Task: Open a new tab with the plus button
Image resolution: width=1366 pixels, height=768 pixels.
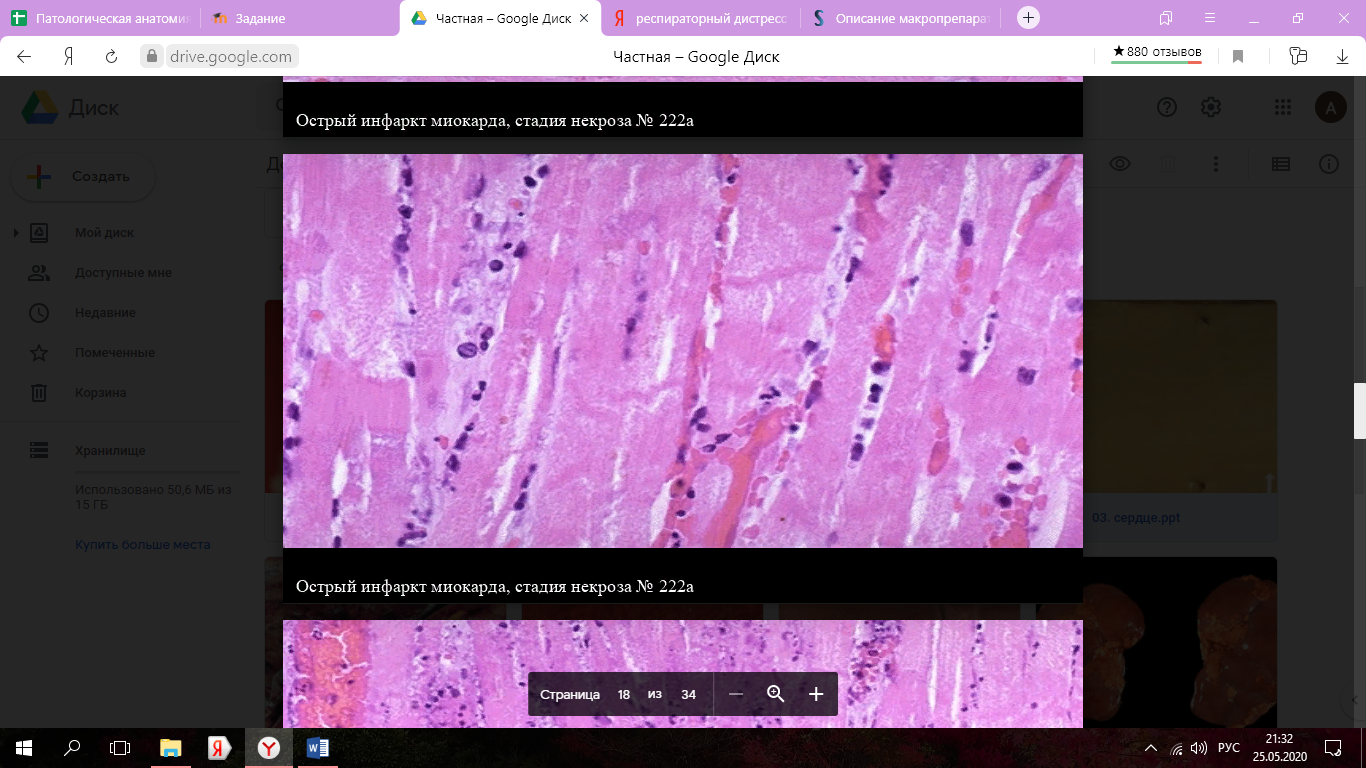Action: [x=1028, y=18]
